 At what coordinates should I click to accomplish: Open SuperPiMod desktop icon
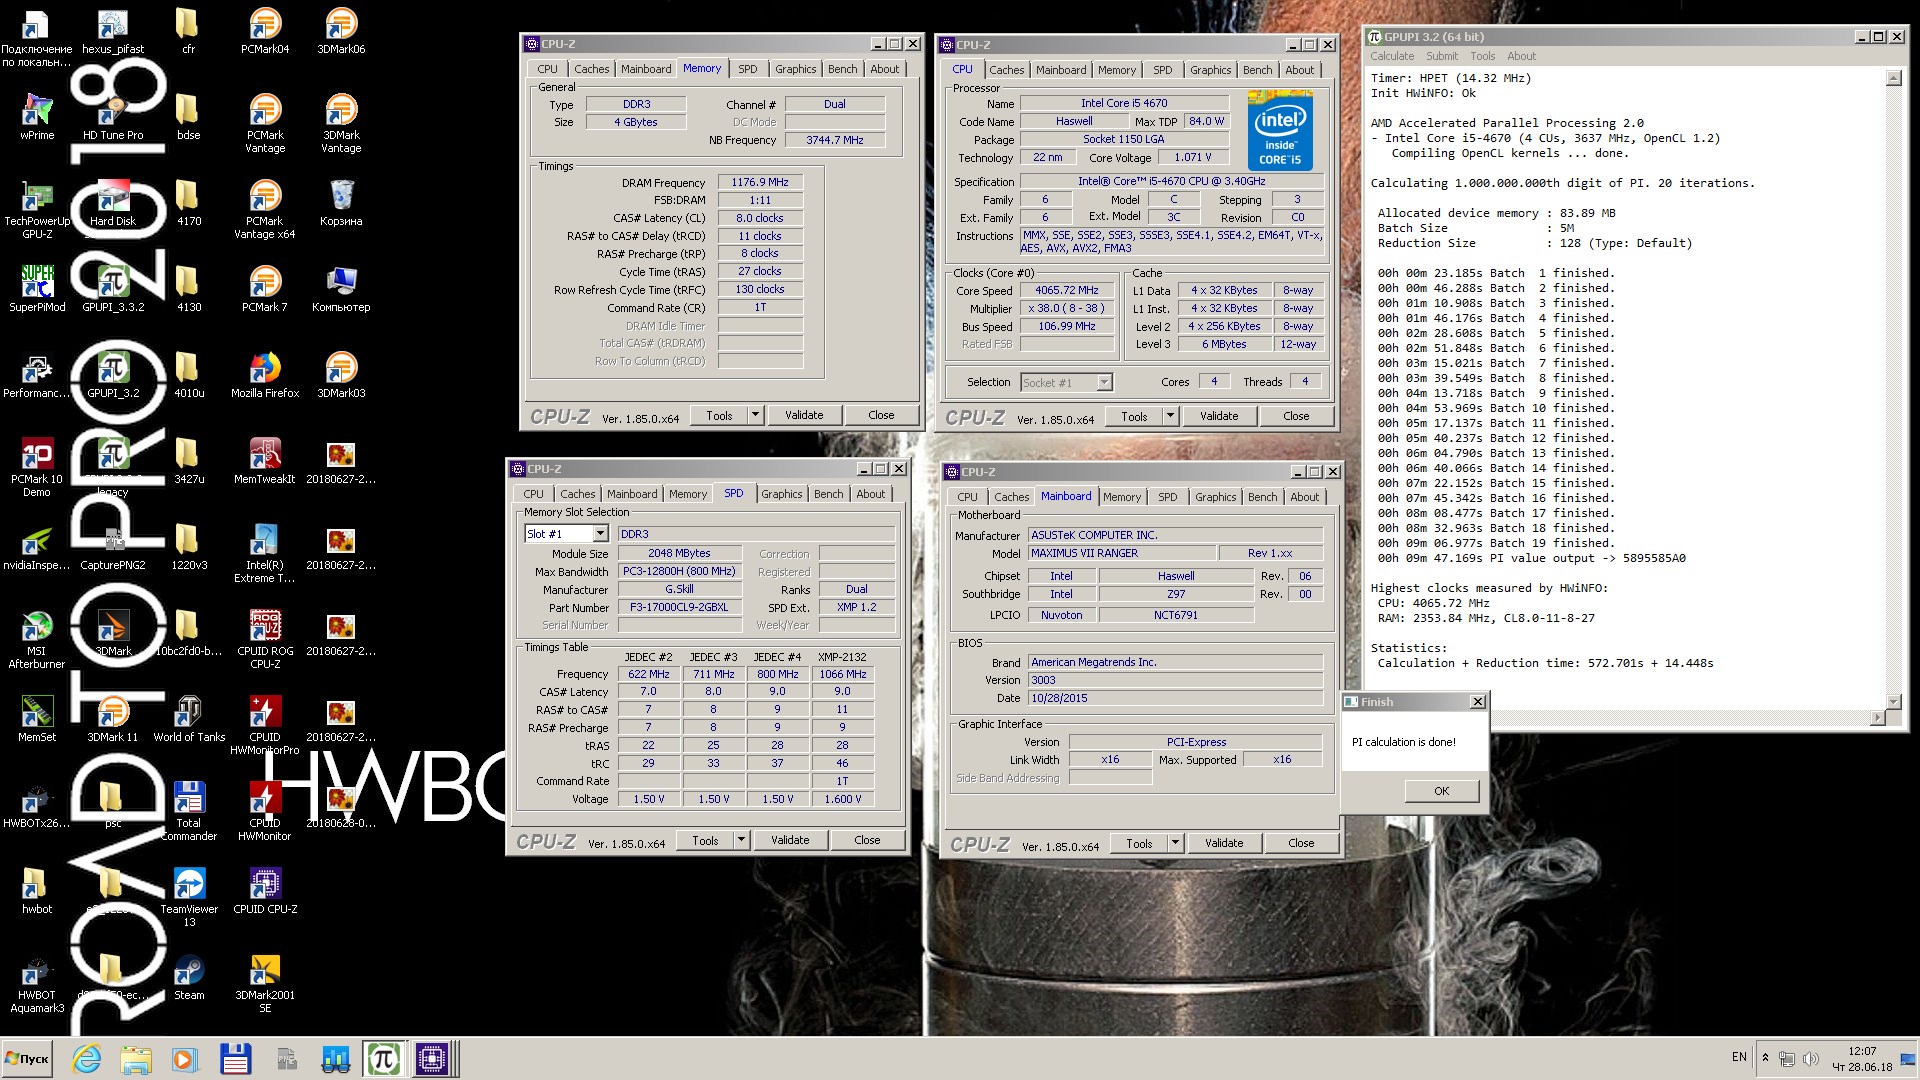(37, 289)
